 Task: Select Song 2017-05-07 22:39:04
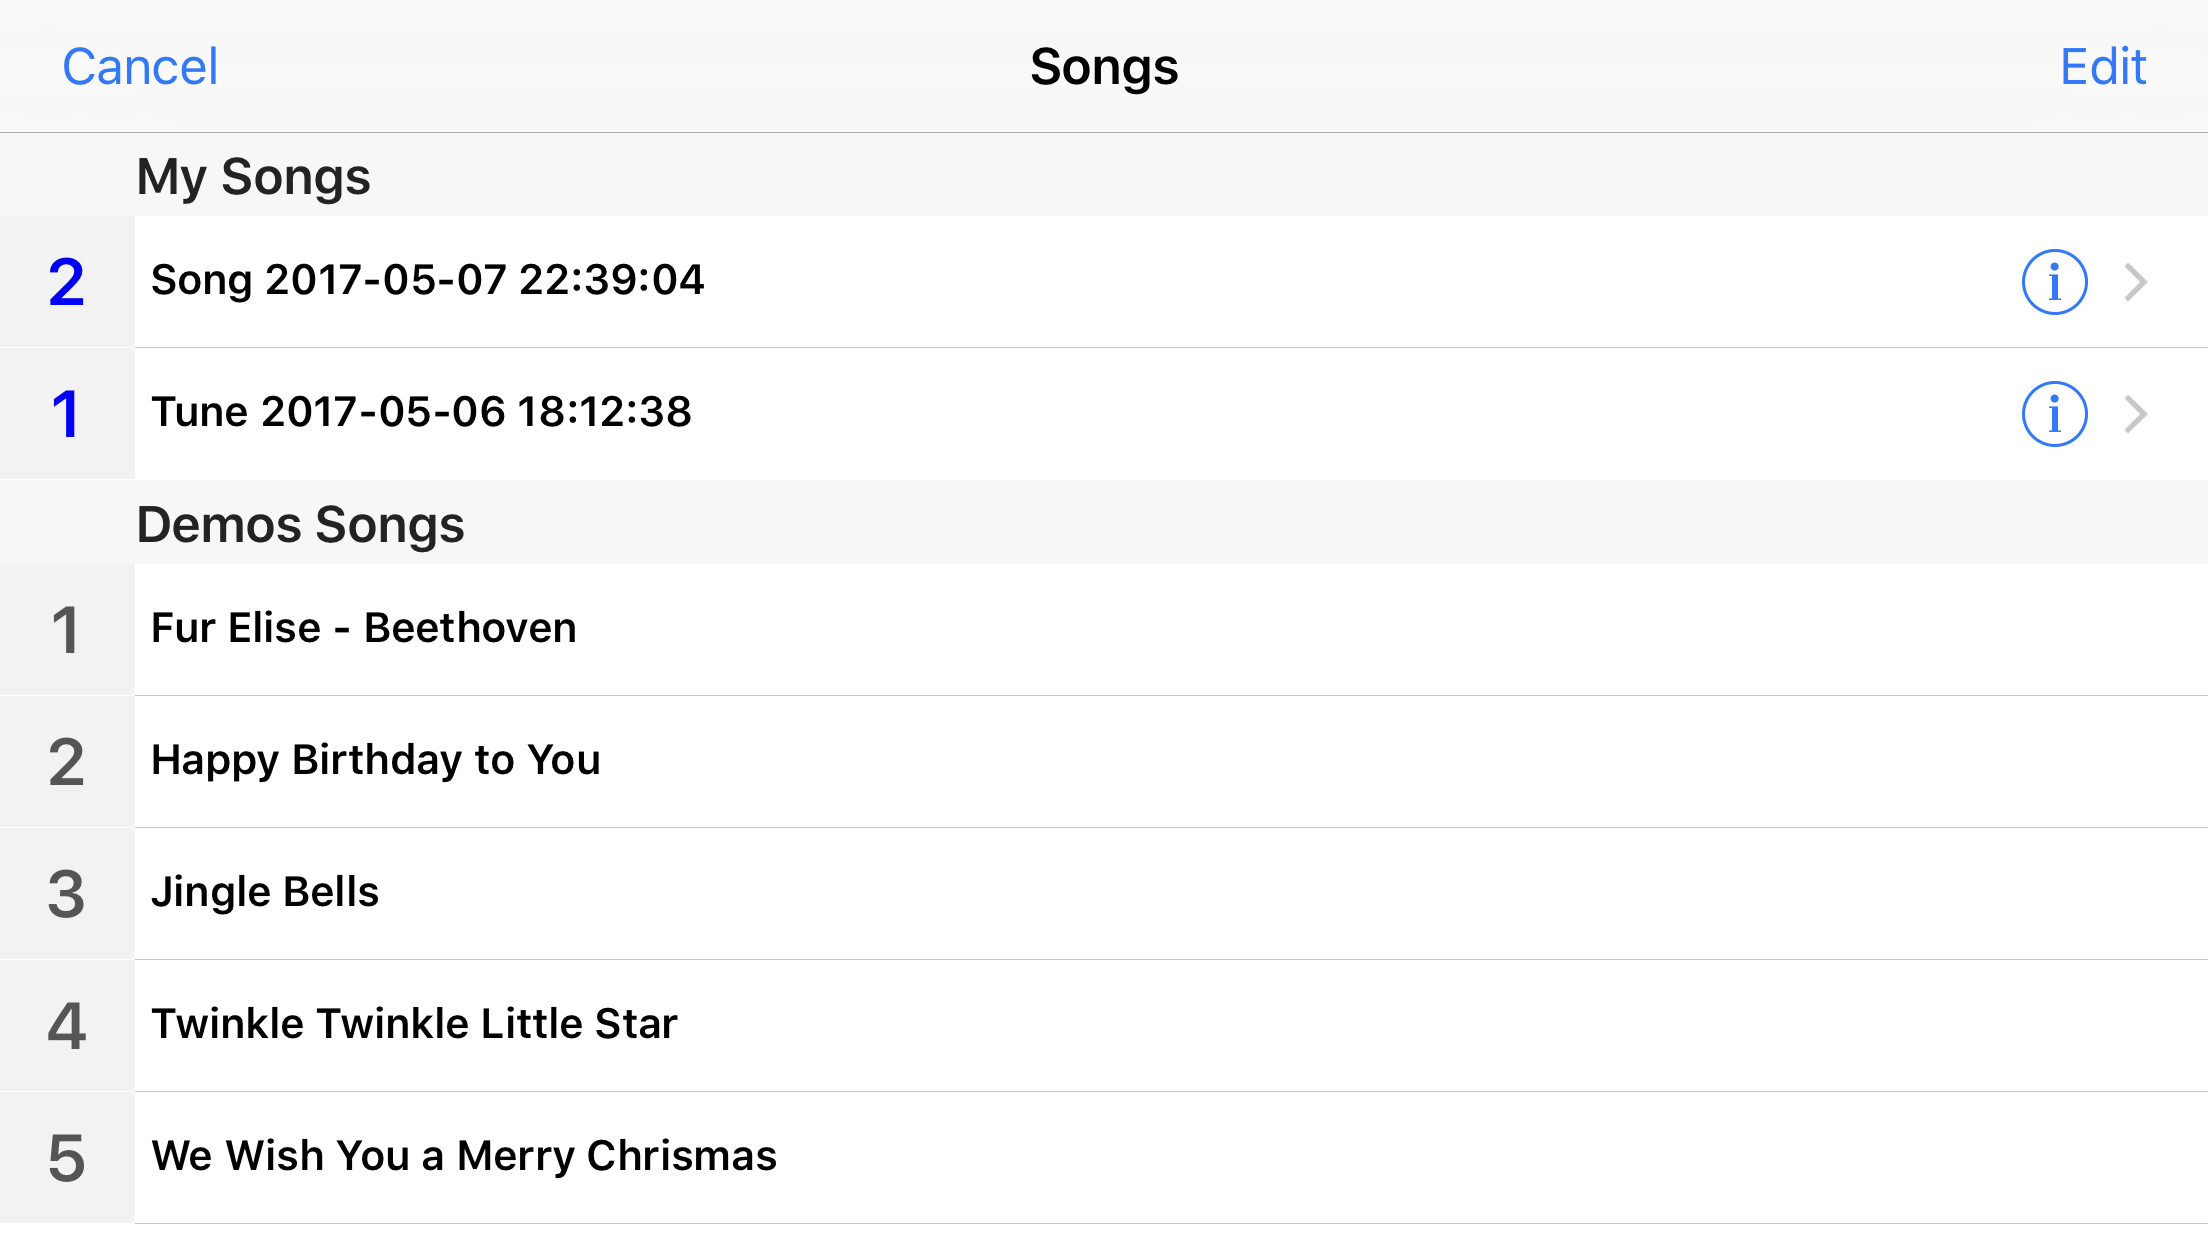point(428,280)
